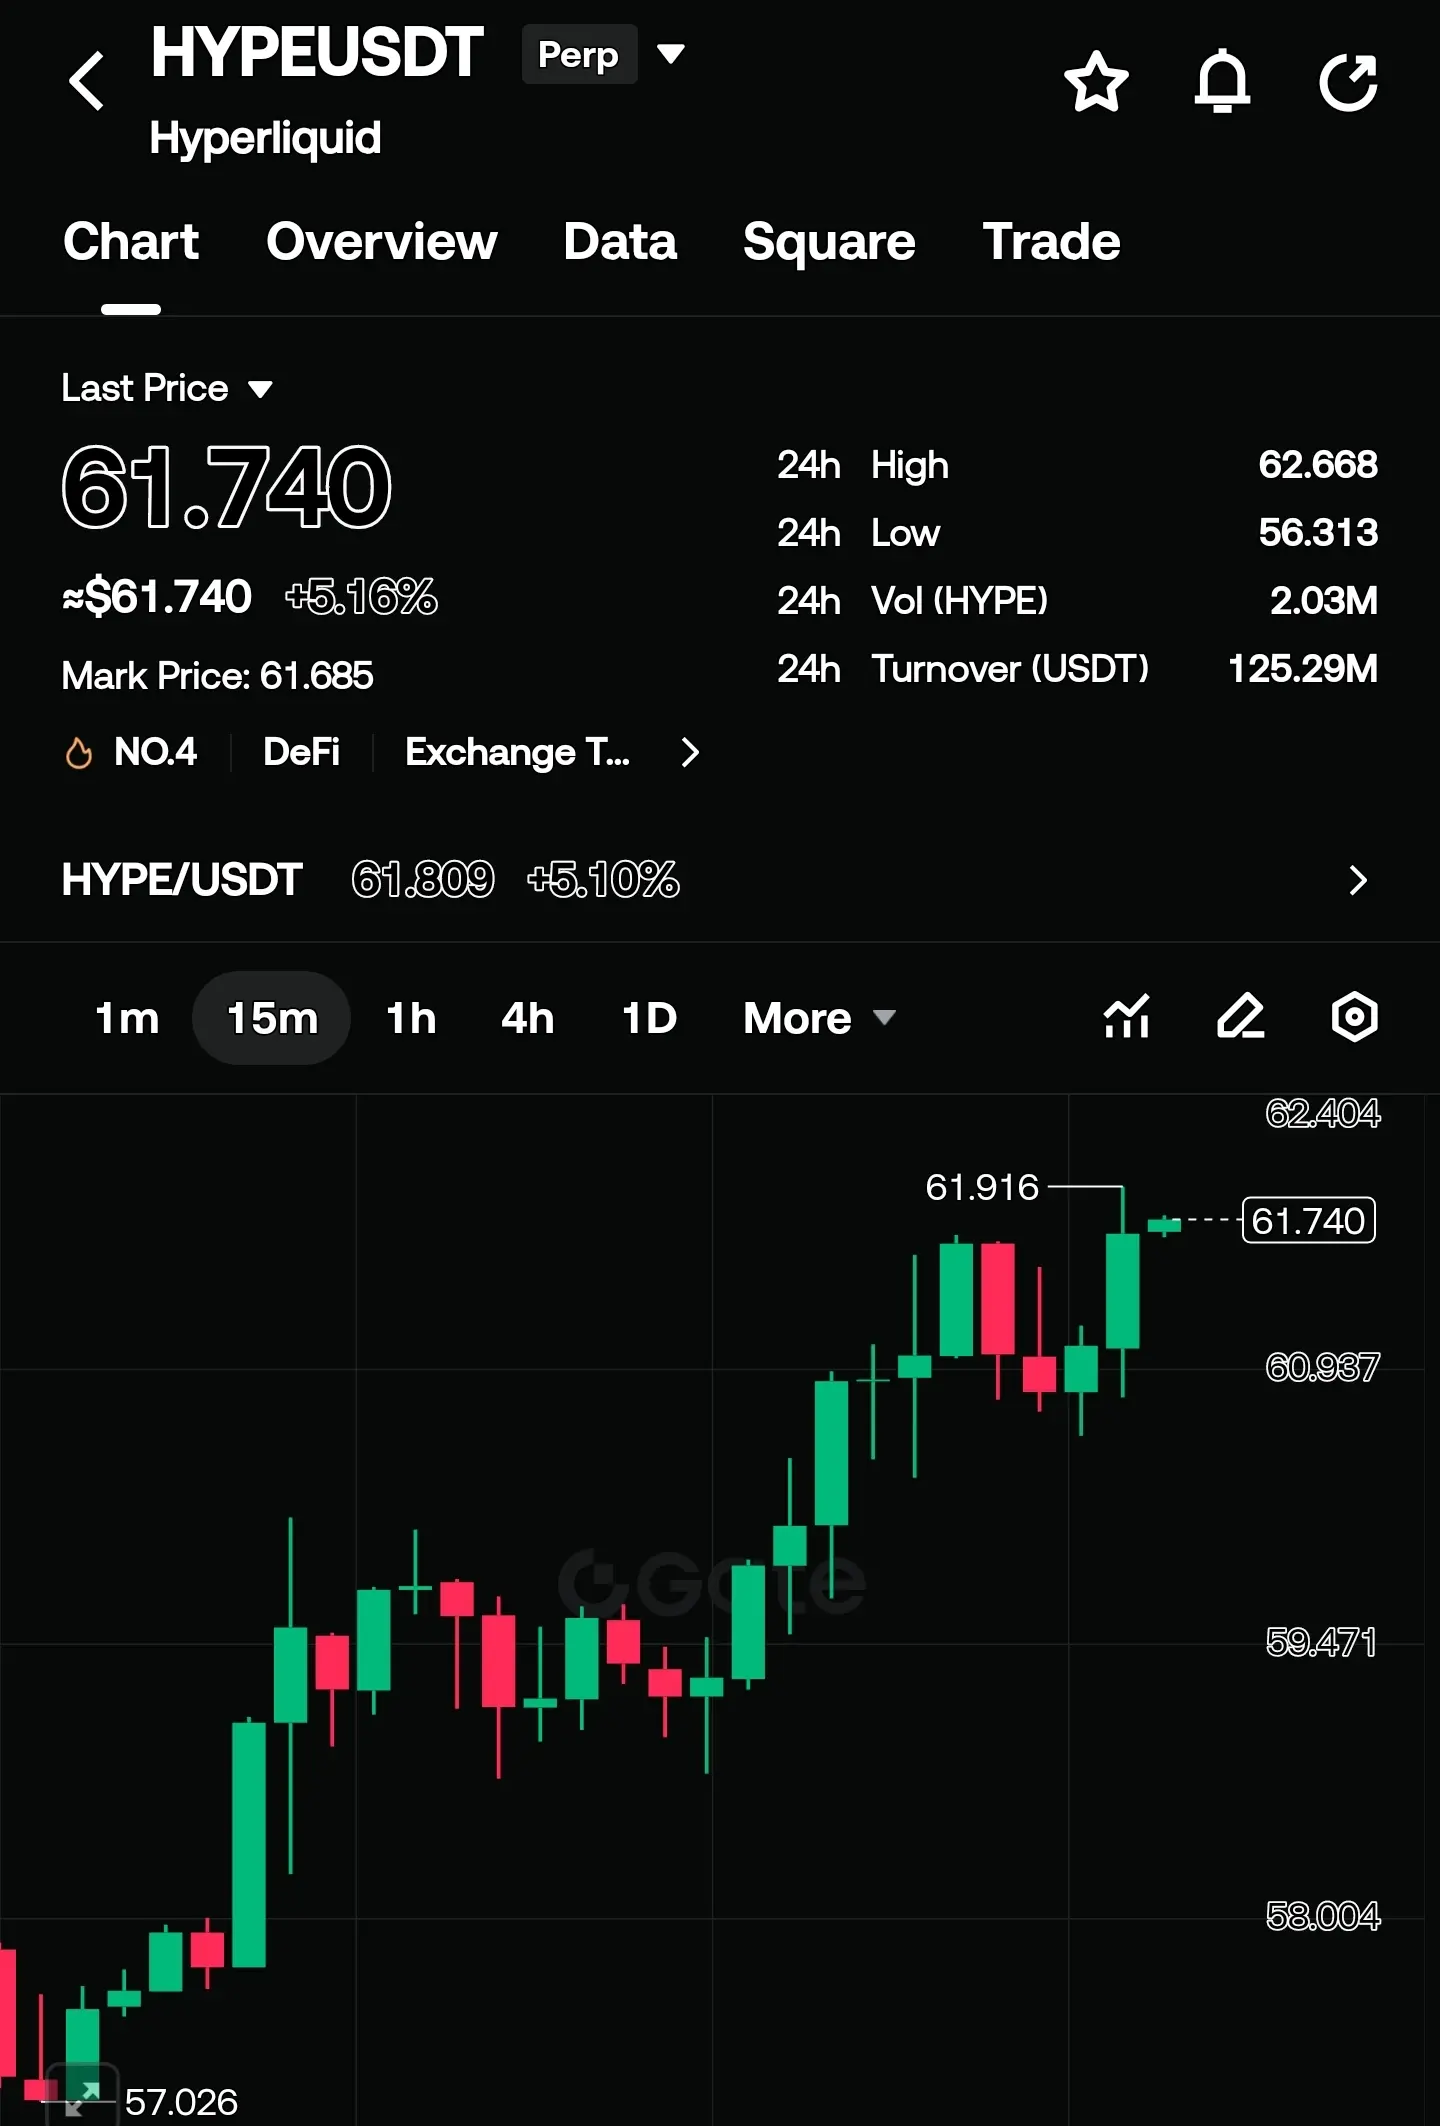Open the Data tab
Screen dimensions: 1440x2126
620,242
